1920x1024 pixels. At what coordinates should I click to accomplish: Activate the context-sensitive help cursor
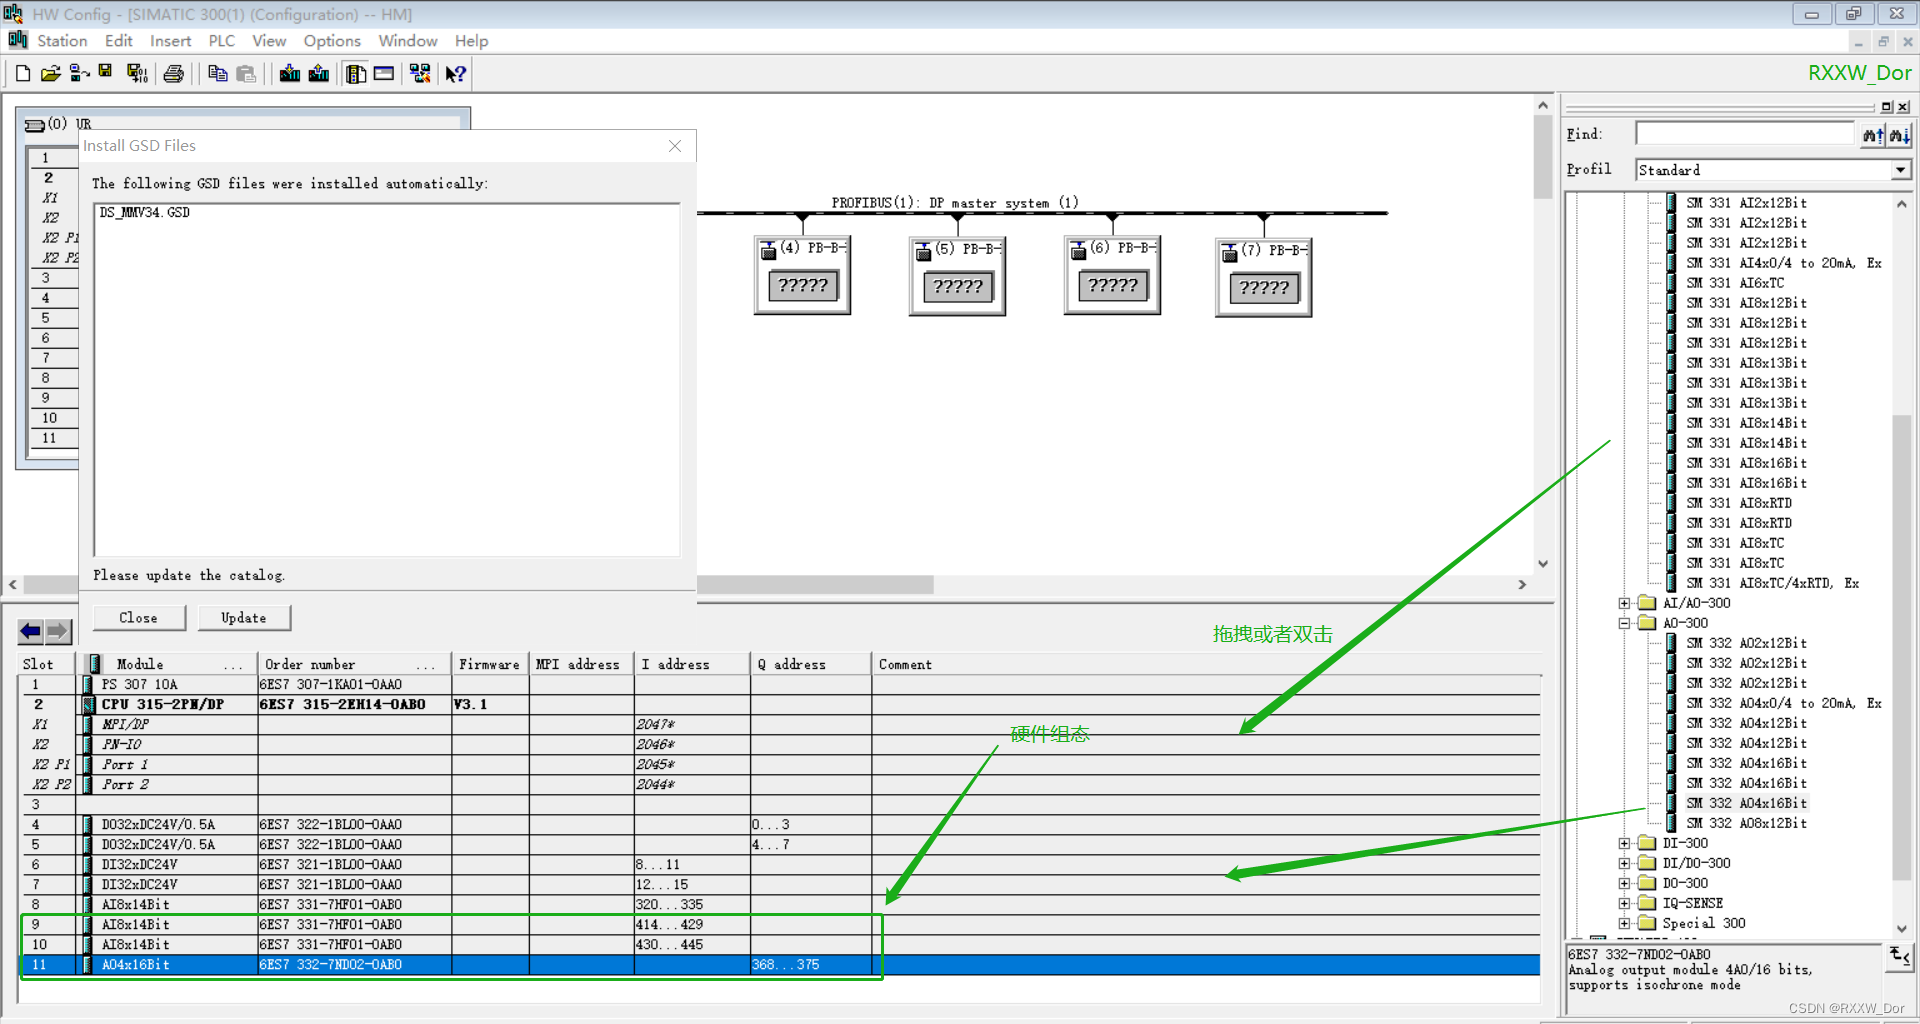click(x=455, y=73)
